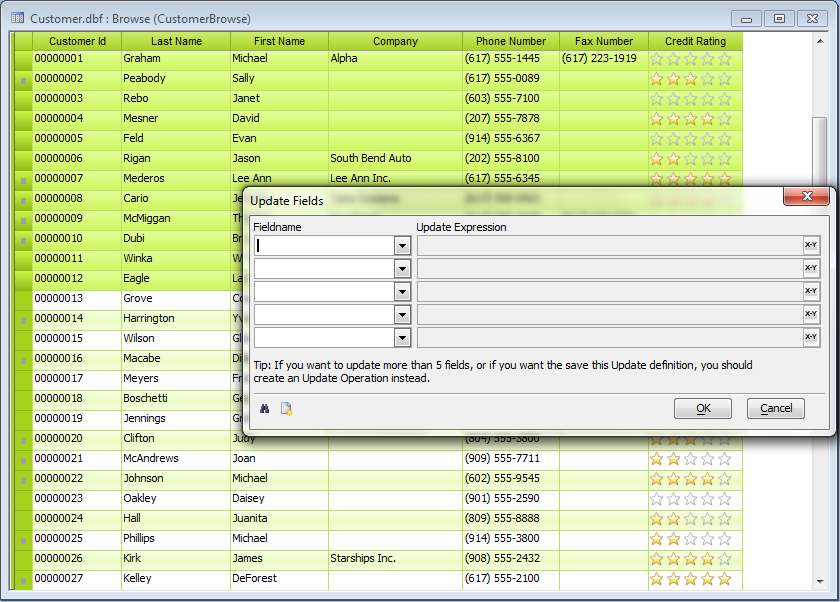The image size is (840, 602).
Task: Click the browse scrollbar down arrow
Action: tap(820, 582)
